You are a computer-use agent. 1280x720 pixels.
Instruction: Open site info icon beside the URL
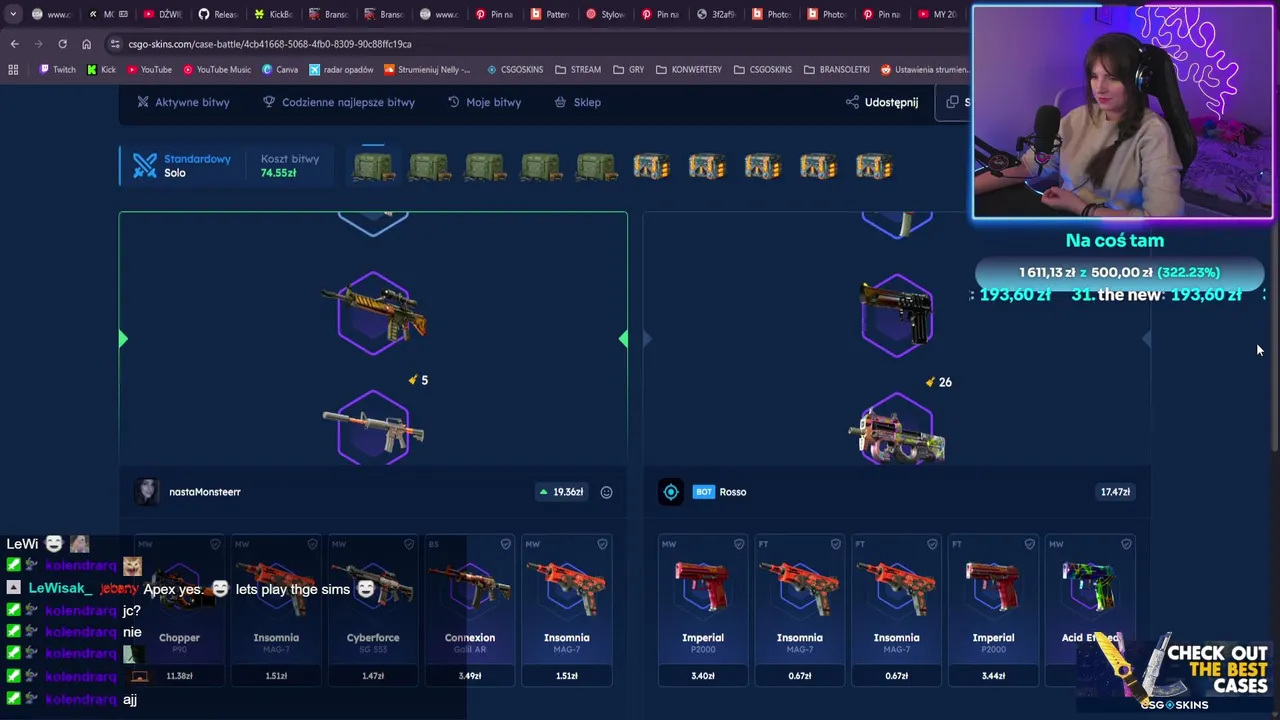coord(115,44)
